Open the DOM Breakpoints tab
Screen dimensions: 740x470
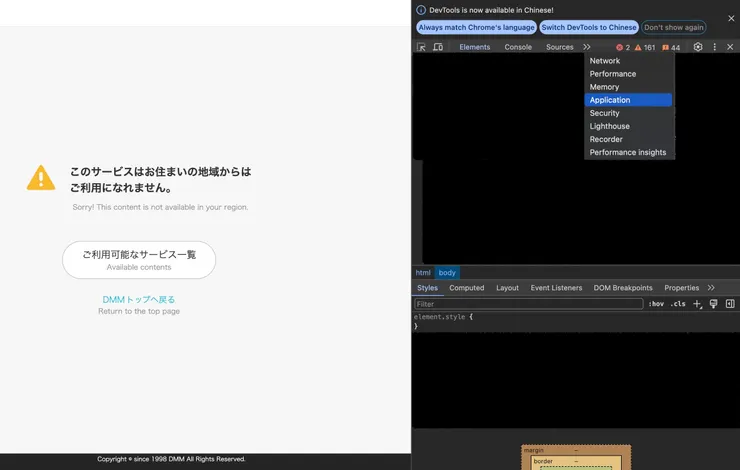pos(623,288)
